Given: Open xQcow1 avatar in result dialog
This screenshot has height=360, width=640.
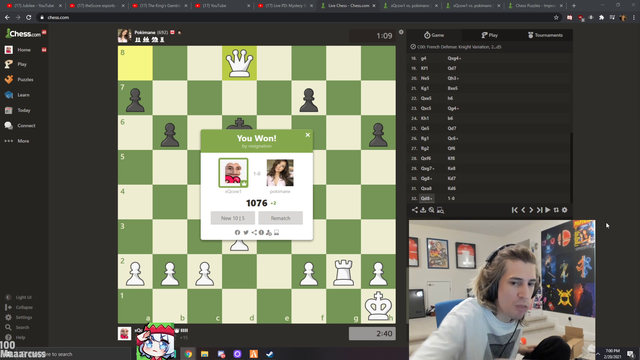Looking at the screenshot, I should 233,173.
